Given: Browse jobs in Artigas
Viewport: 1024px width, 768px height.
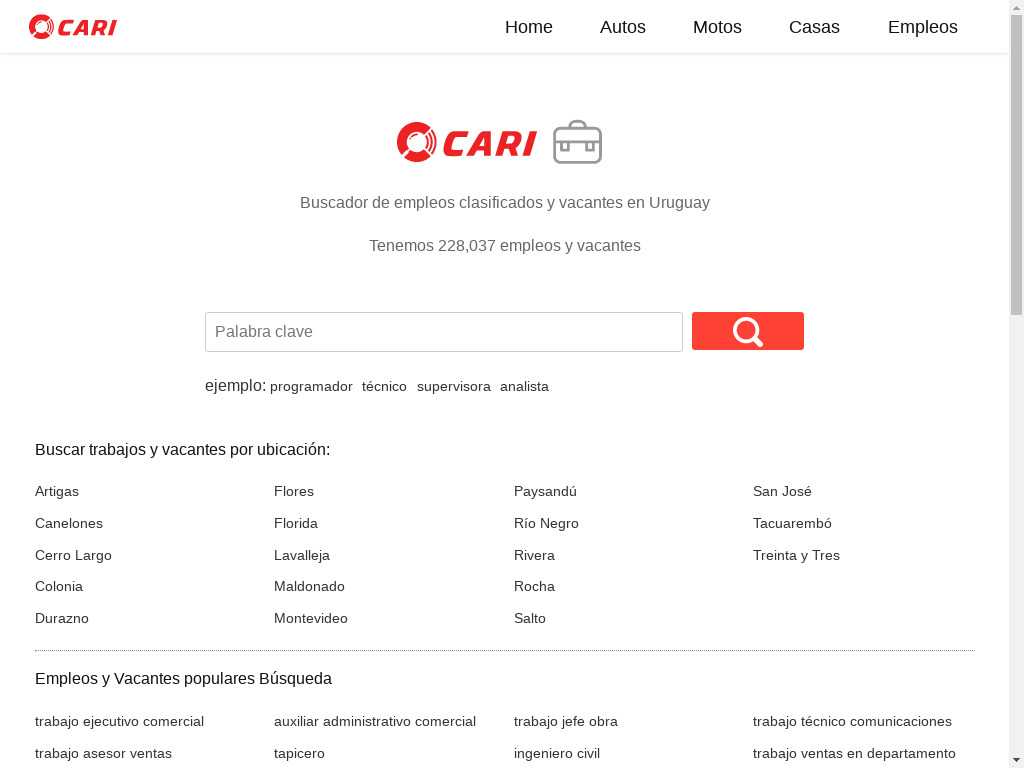Looking at the screenshot, I should [x=57, y=491].
